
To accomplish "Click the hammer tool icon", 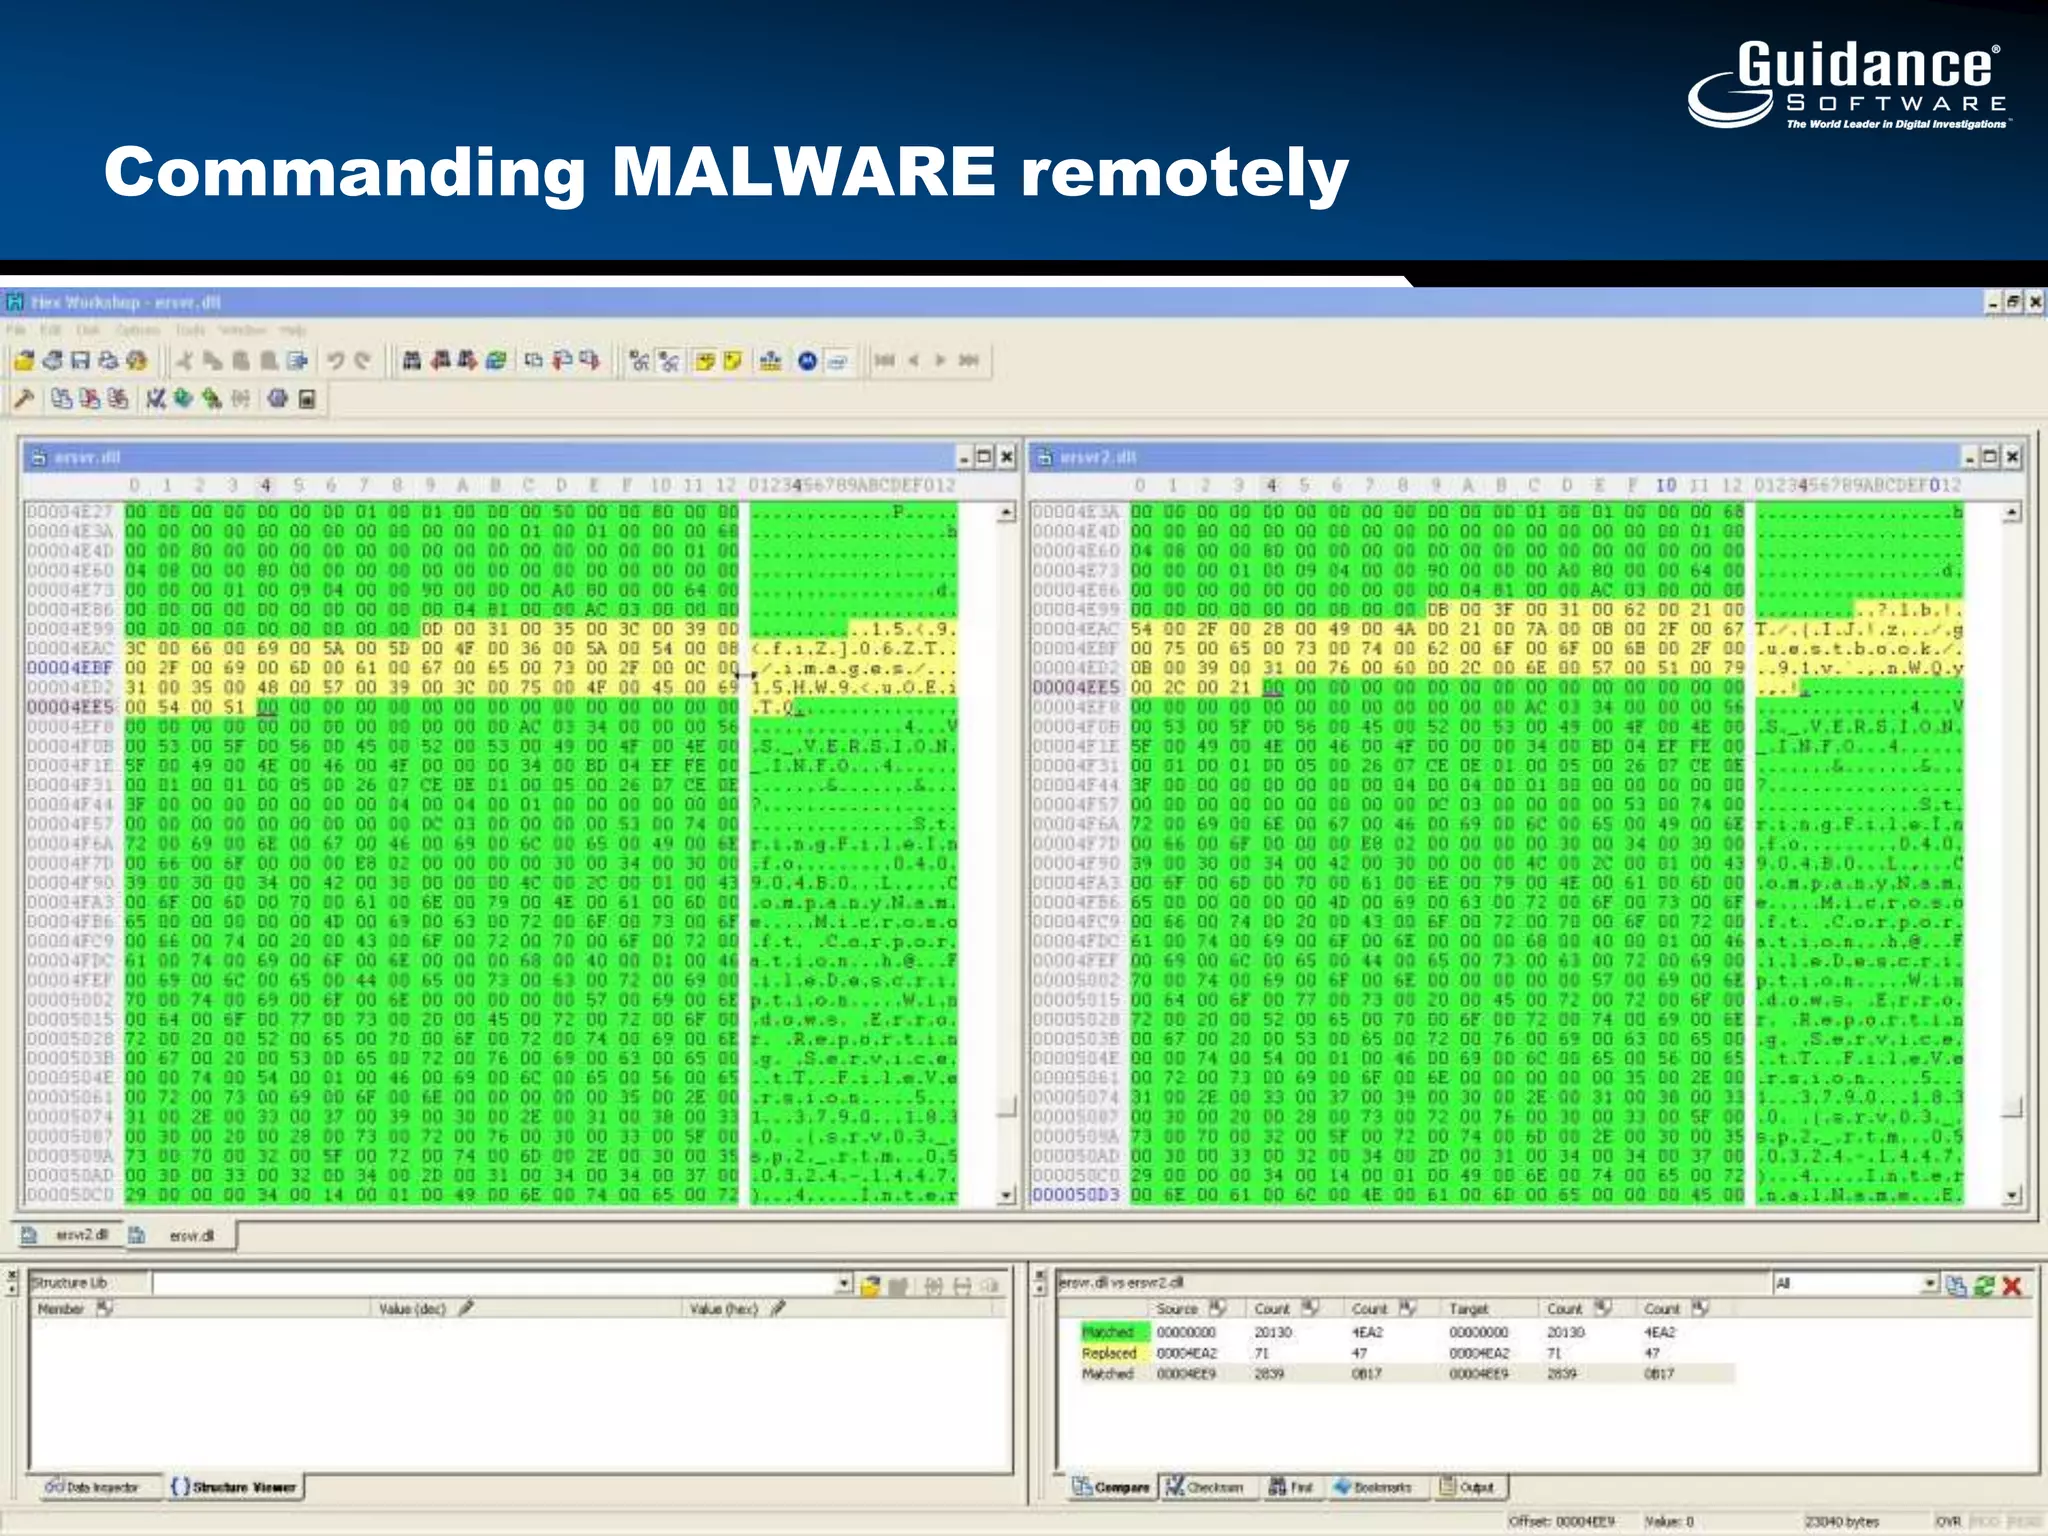I will click(x=24, y=399).
